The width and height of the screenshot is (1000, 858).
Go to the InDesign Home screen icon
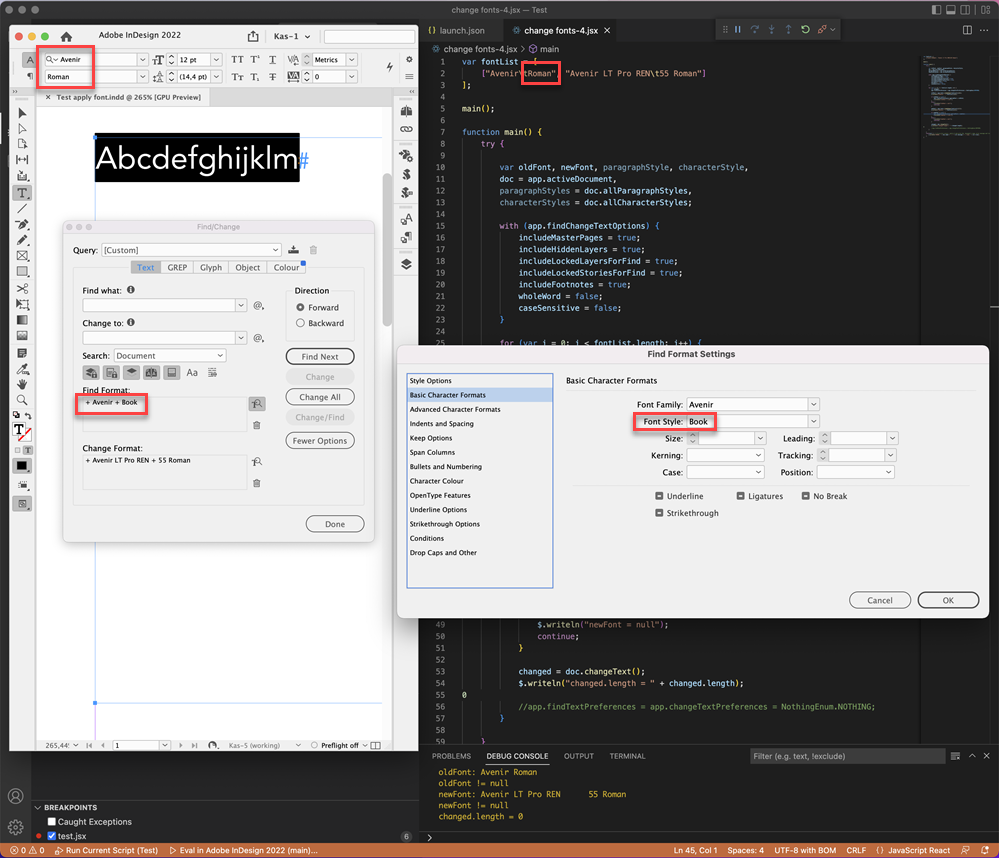pyautogui.click(x=66, y=36)
